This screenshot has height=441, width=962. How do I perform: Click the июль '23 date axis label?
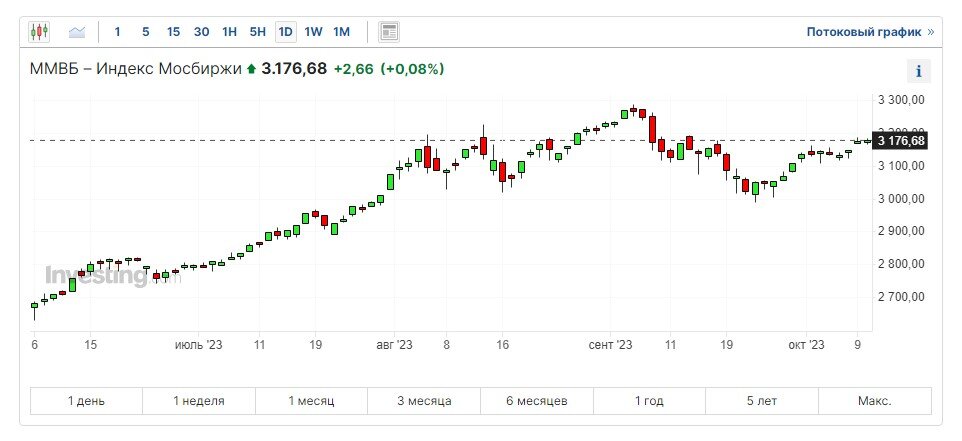(x=198, y=345)
